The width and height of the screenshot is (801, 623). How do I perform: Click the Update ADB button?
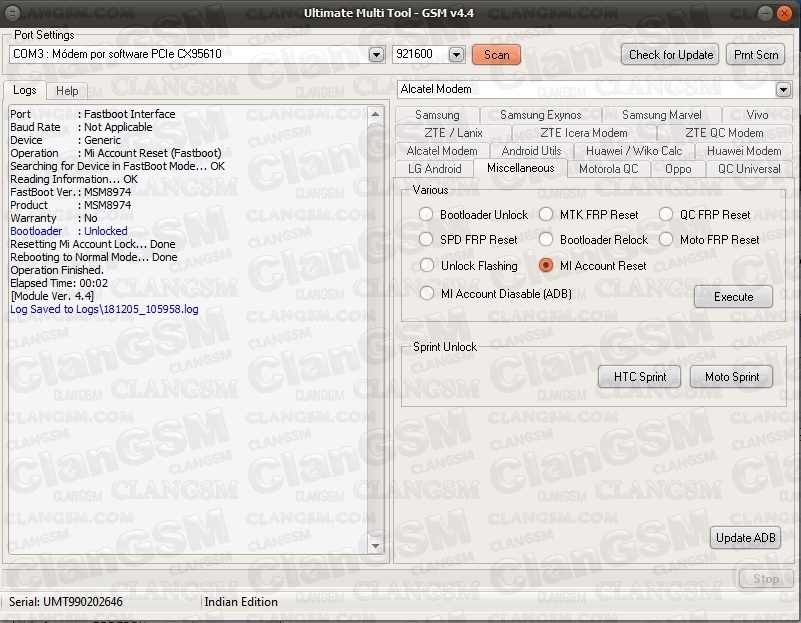tap(745, 538)
